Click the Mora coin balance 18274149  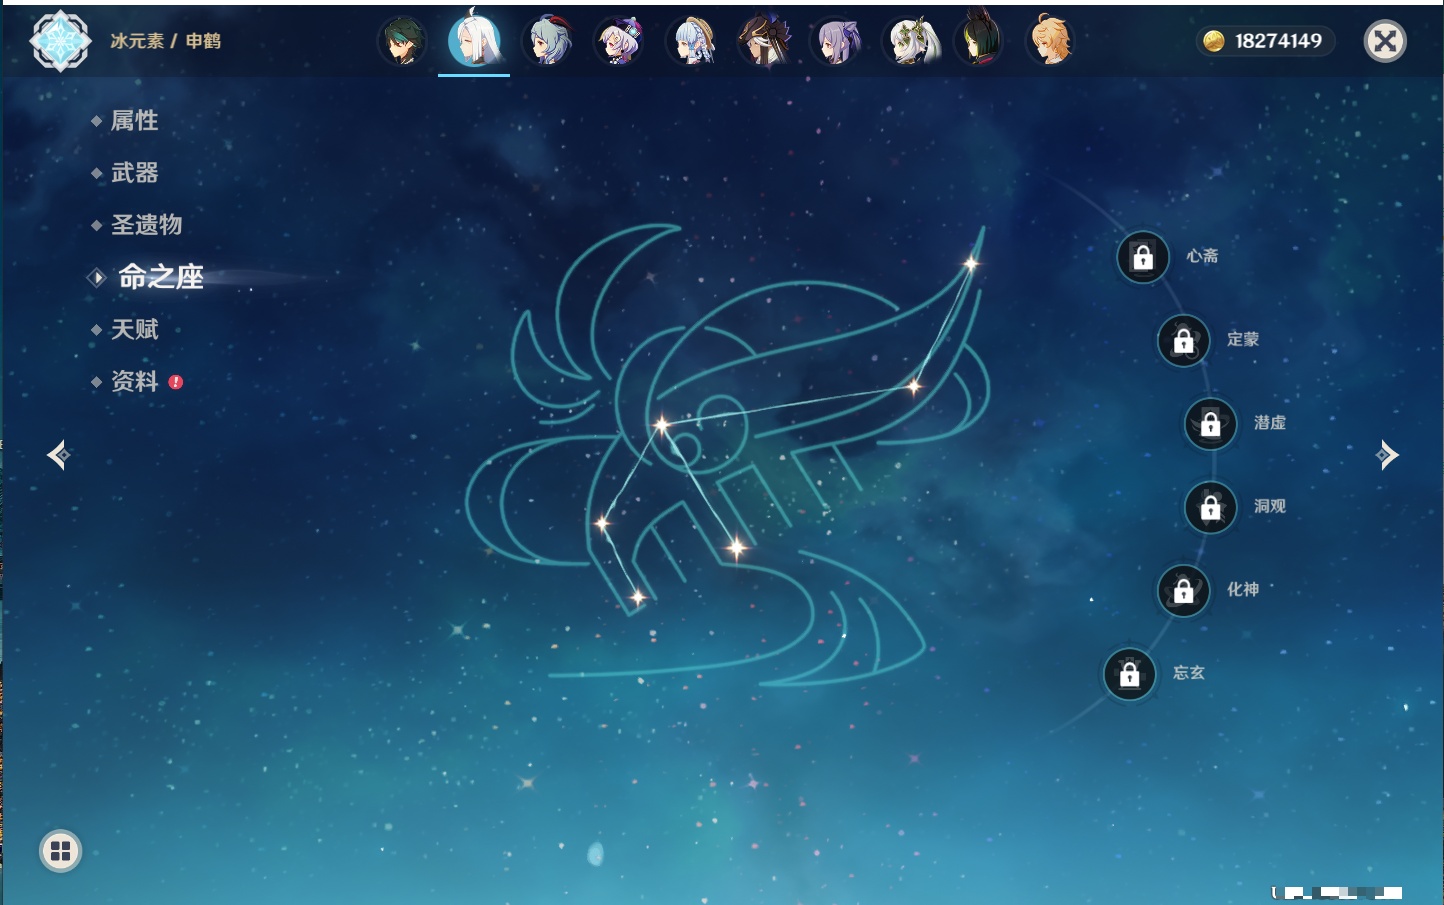point(1264,41)
